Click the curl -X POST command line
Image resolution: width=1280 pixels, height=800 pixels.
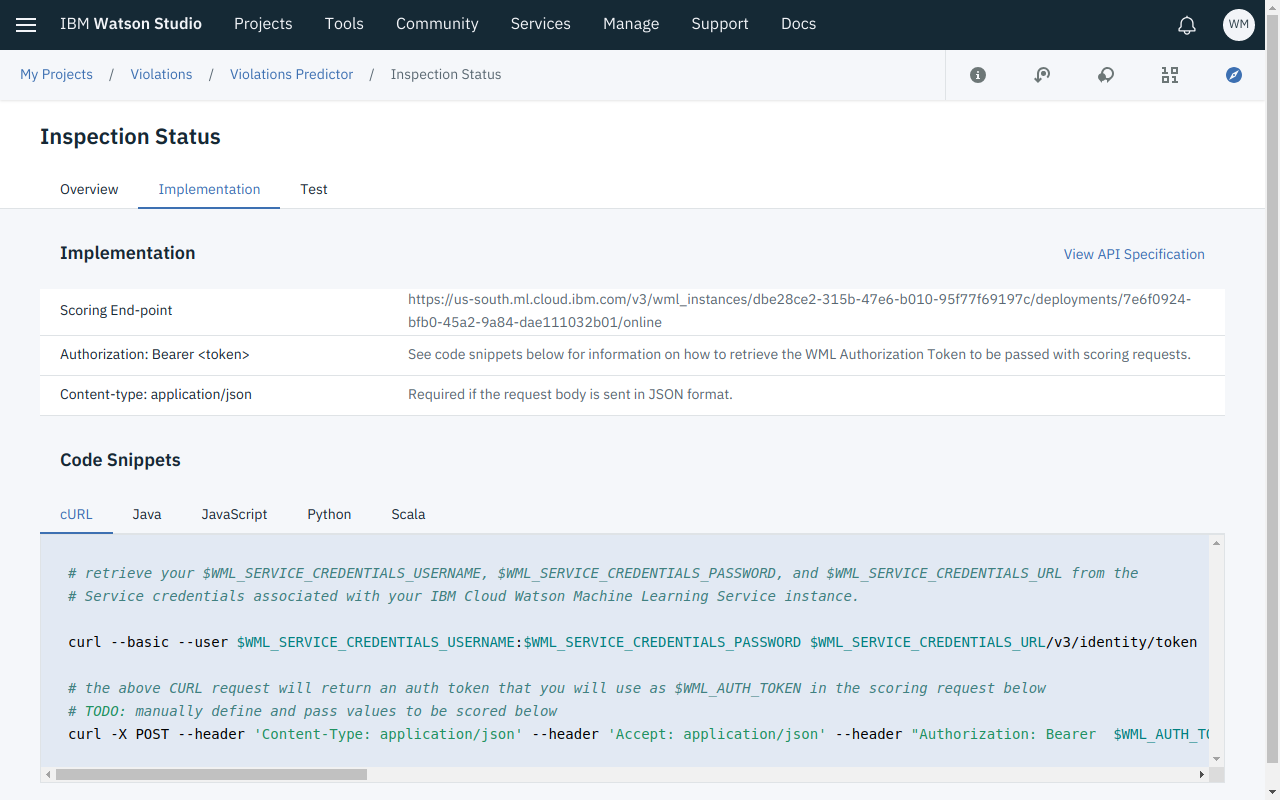[x=639, y=734]
